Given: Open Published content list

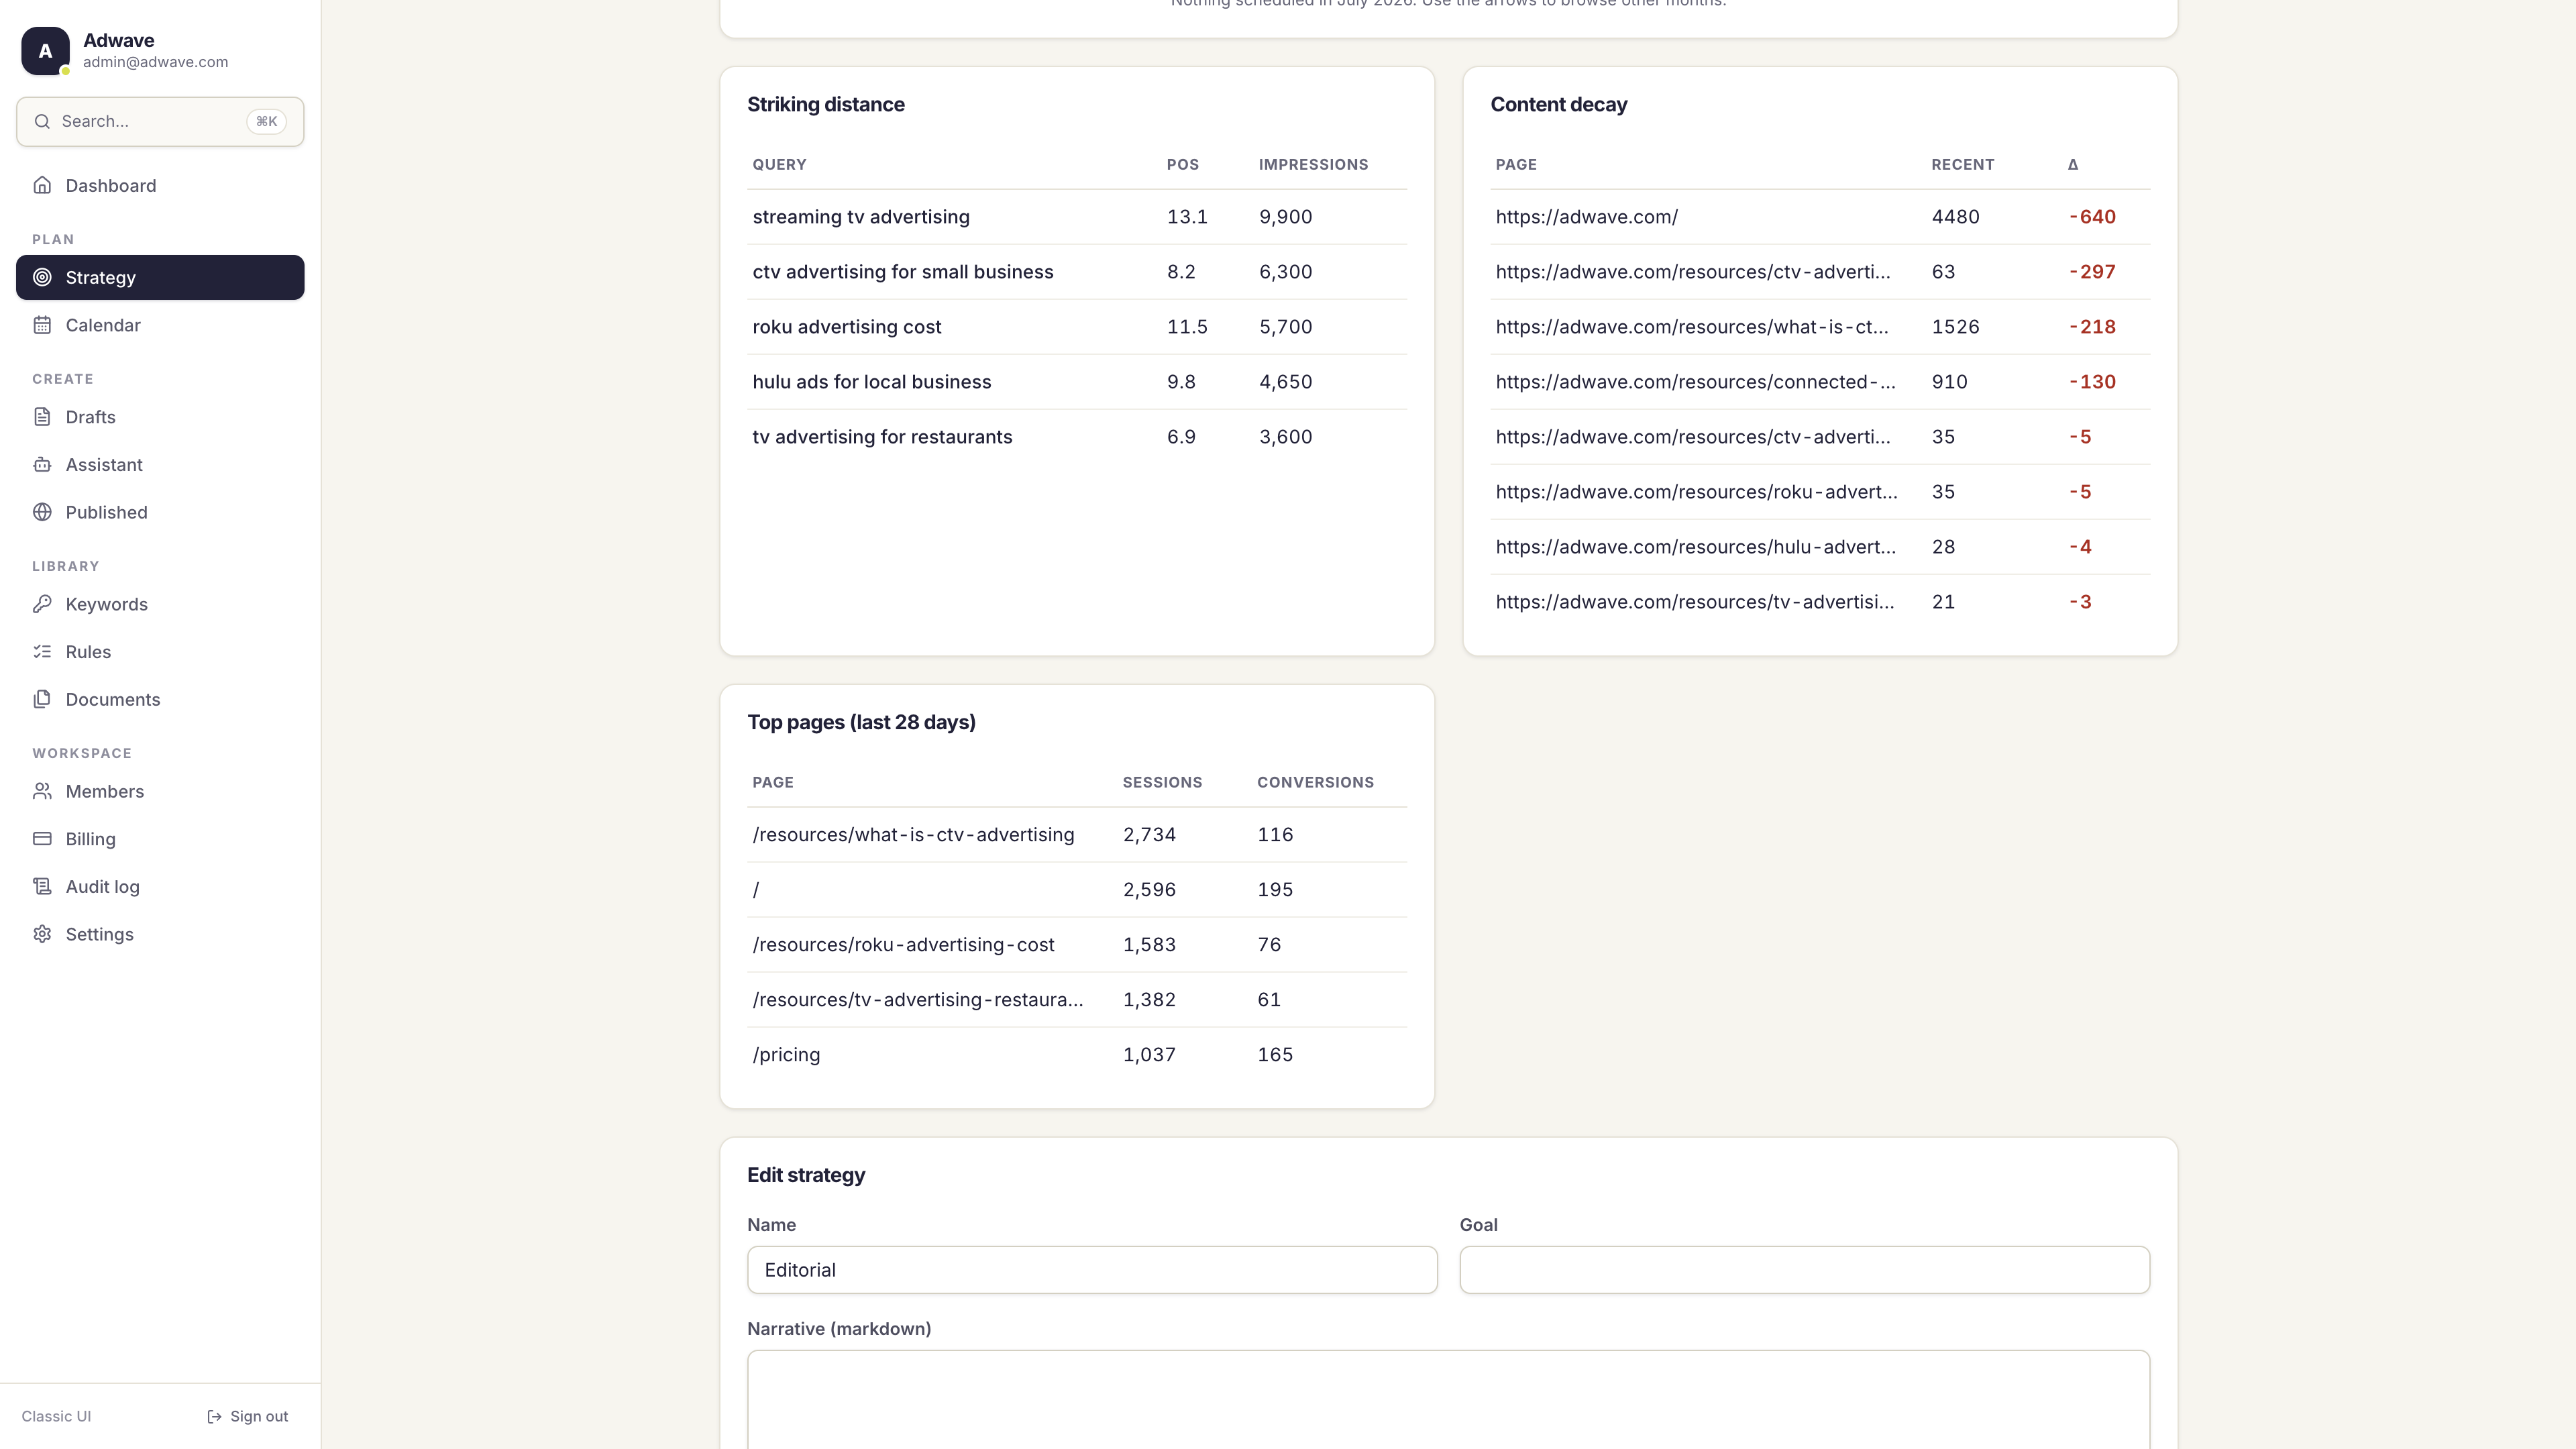Looking at the screenshot, I should [x=160, y=512].
